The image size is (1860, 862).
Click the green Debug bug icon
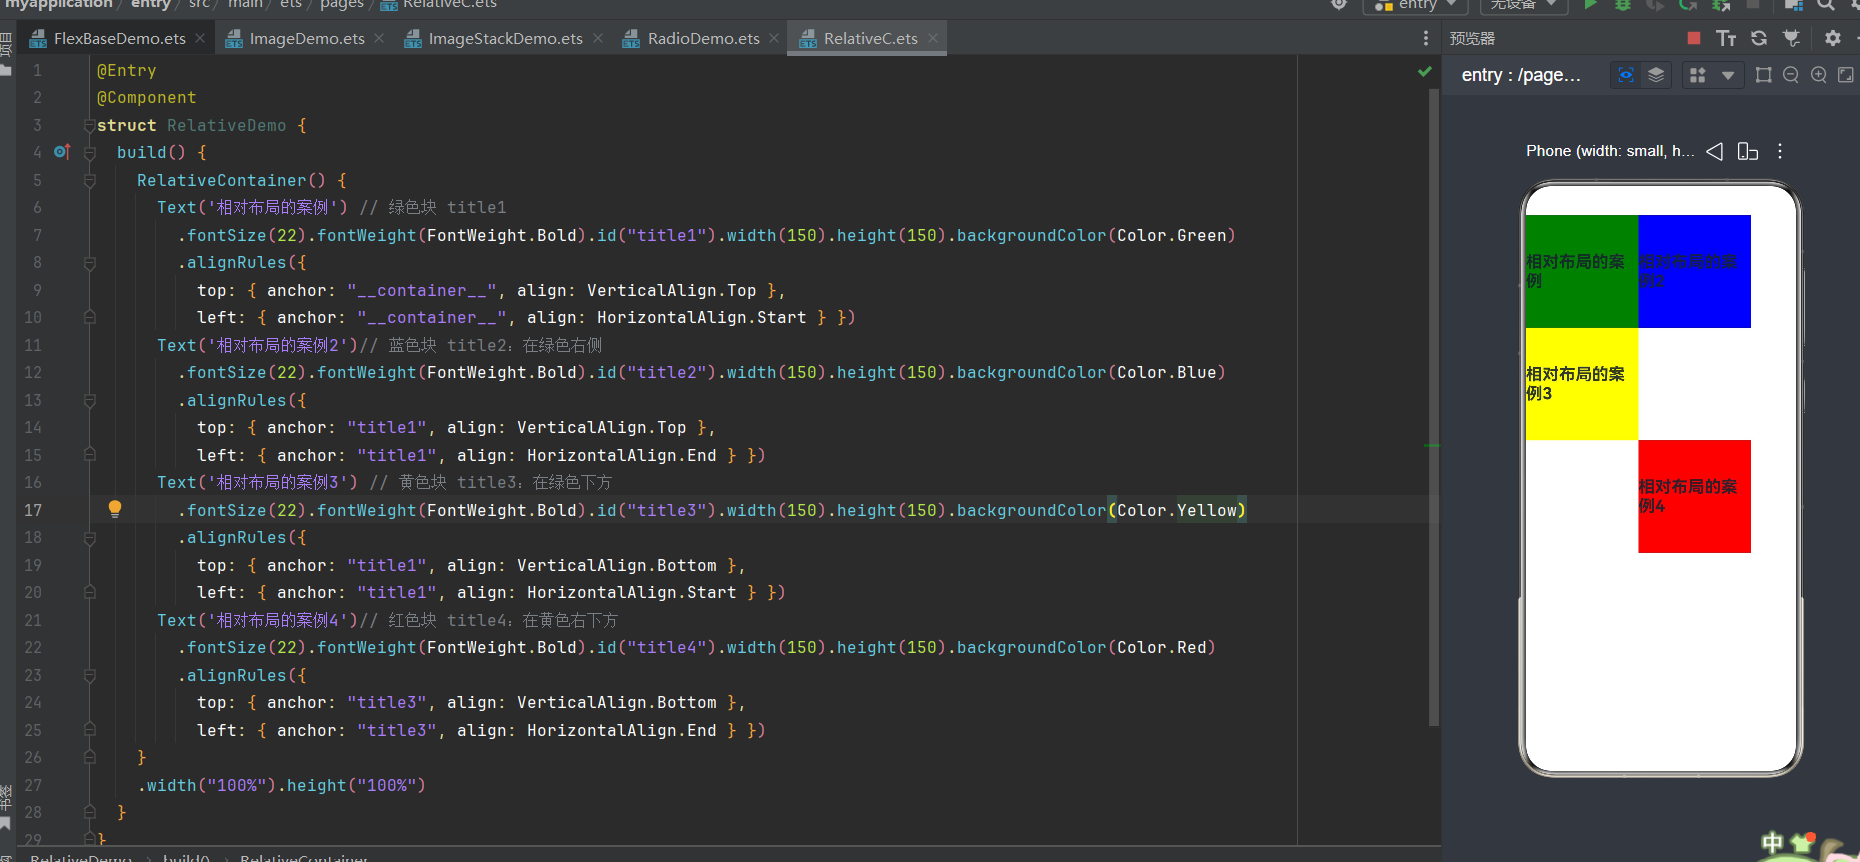[1623, 5]
